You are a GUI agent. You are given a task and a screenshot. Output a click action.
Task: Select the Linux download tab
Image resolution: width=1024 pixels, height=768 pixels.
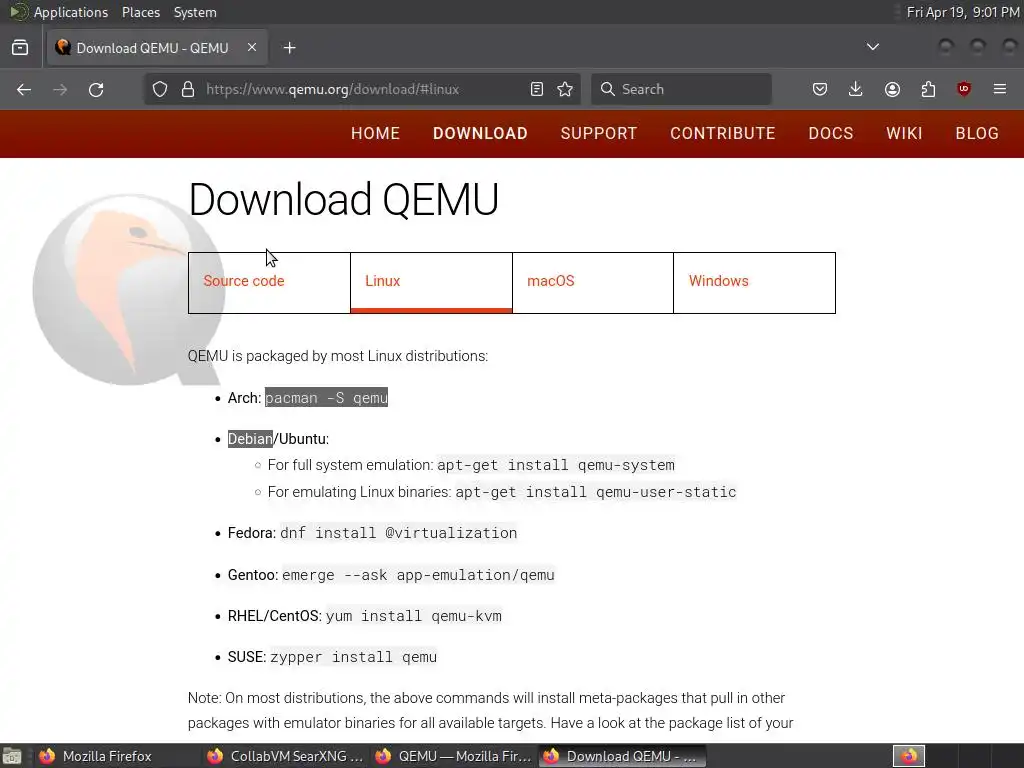click(431, 283)
